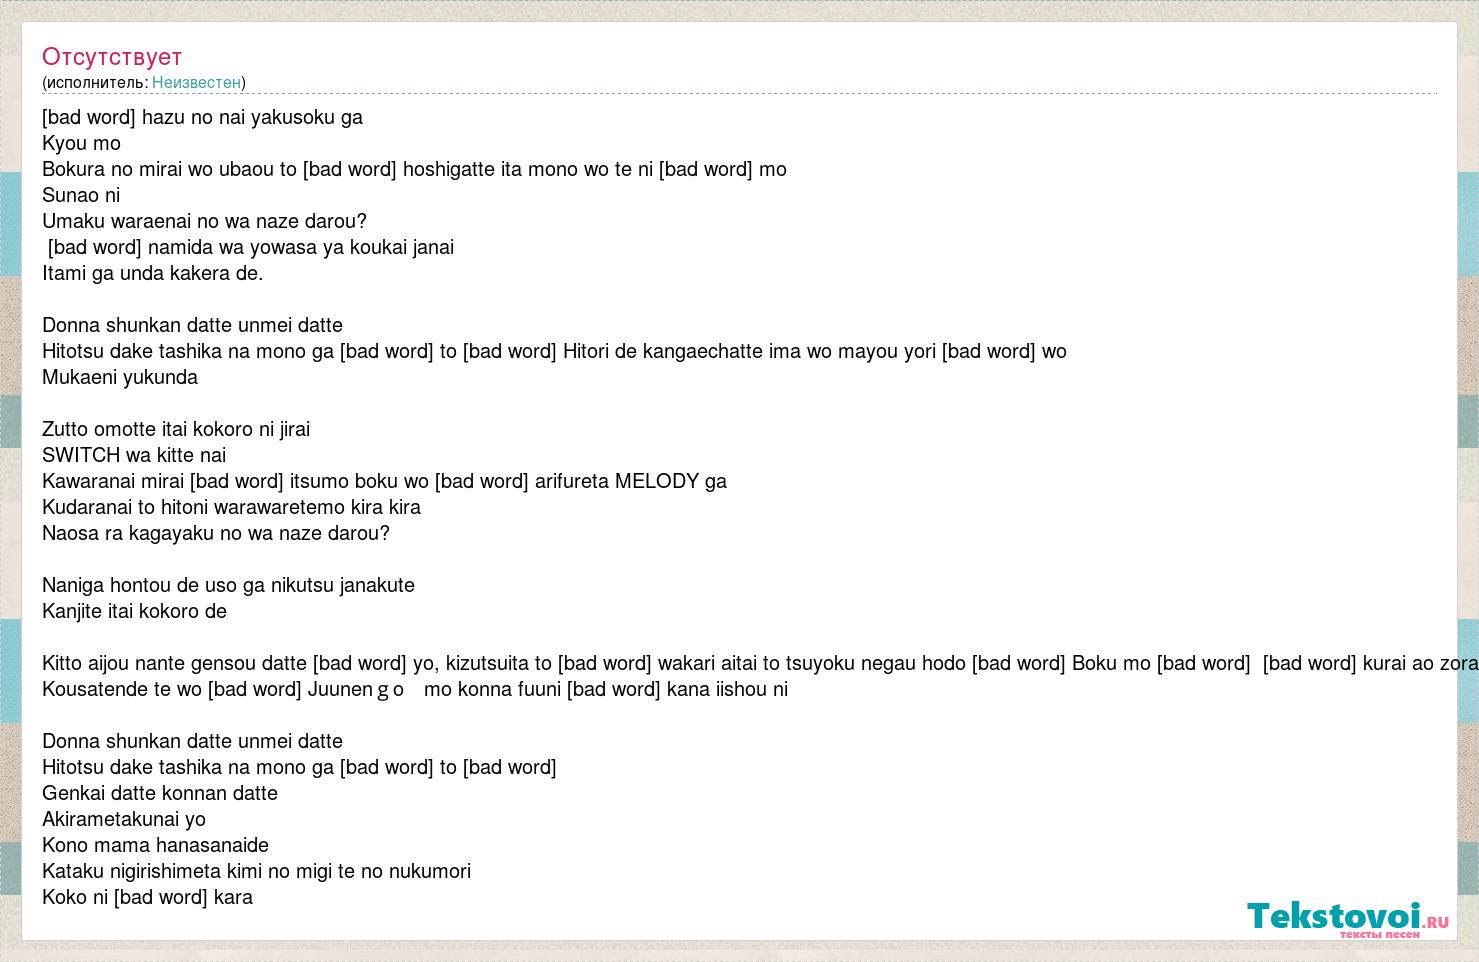This screenshot has width=1479, height=962.
Task: Click the 'Akirametakunai yo' line
Action: point(124,819)
